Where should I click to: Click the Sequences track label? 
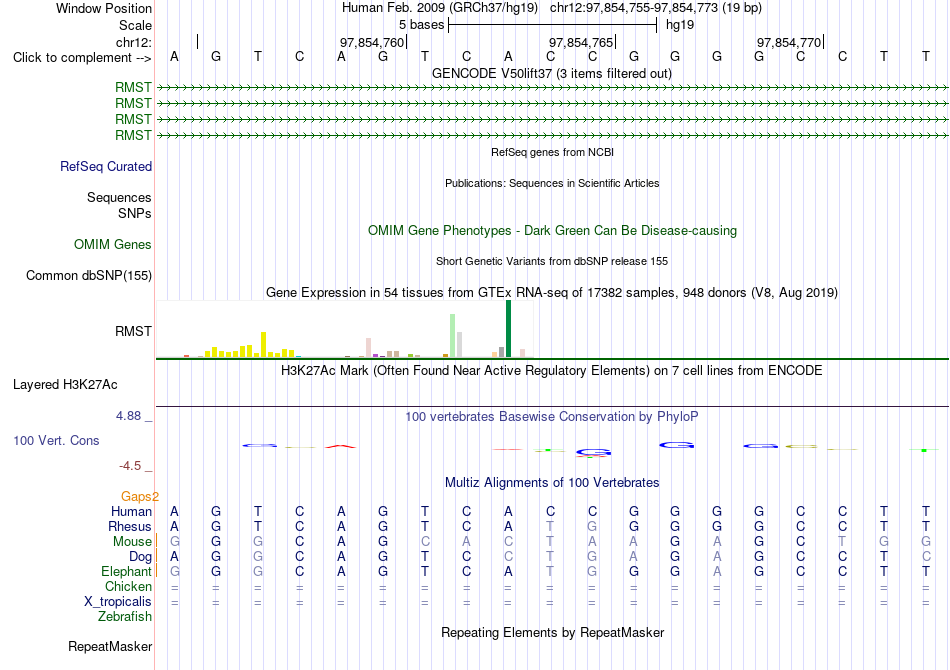coord(119,197)
